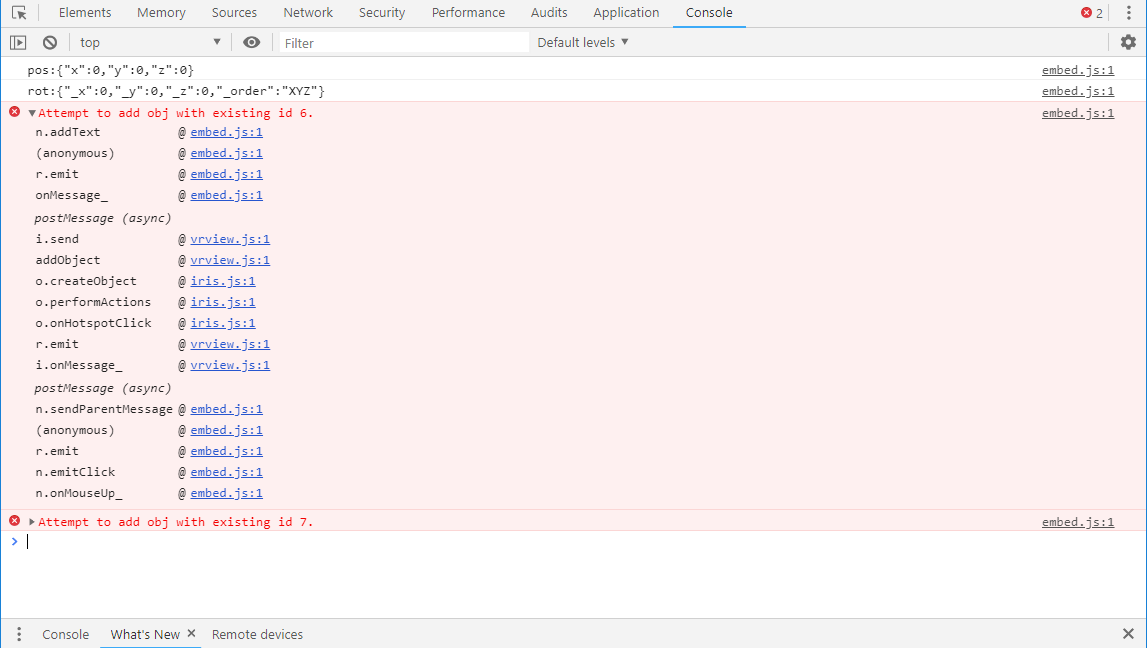Select the What's New drawer tab
The width and height of the screenshot is (1147, 648).
[x=145, y=634]
